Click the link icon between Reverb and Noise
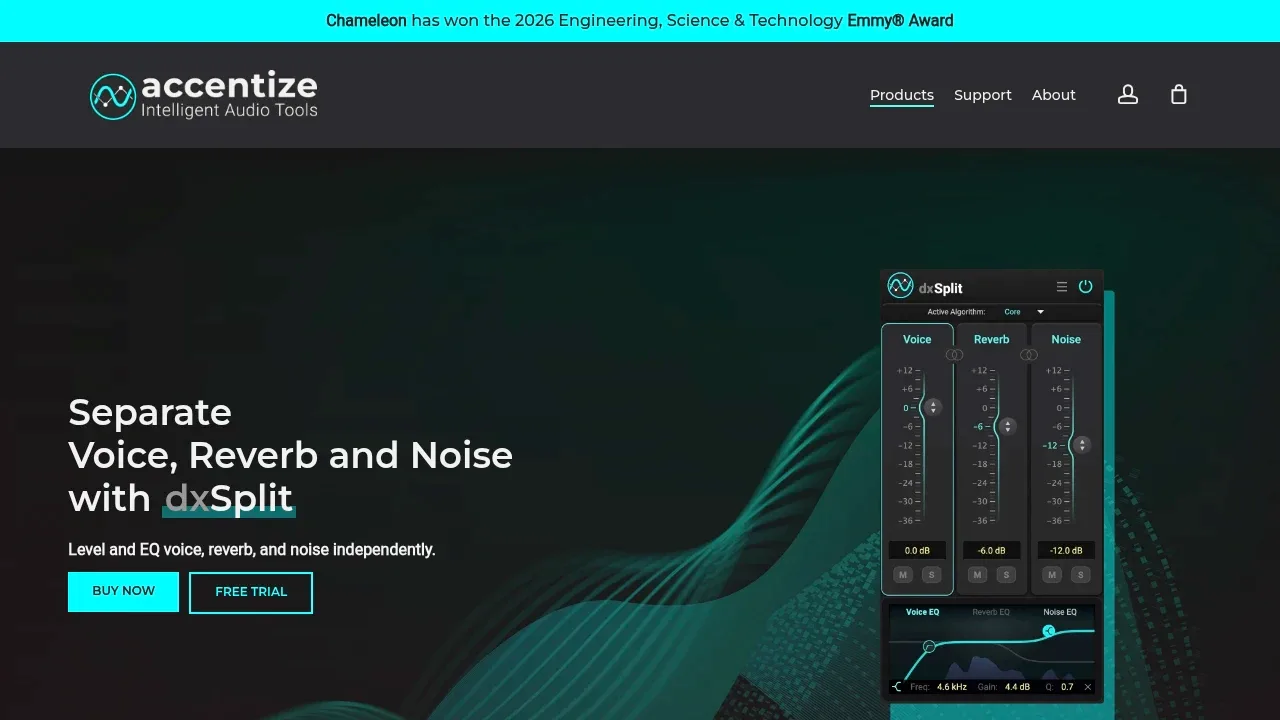The width and height of the screenshot is (1280, 720). tap(1029, 354)
